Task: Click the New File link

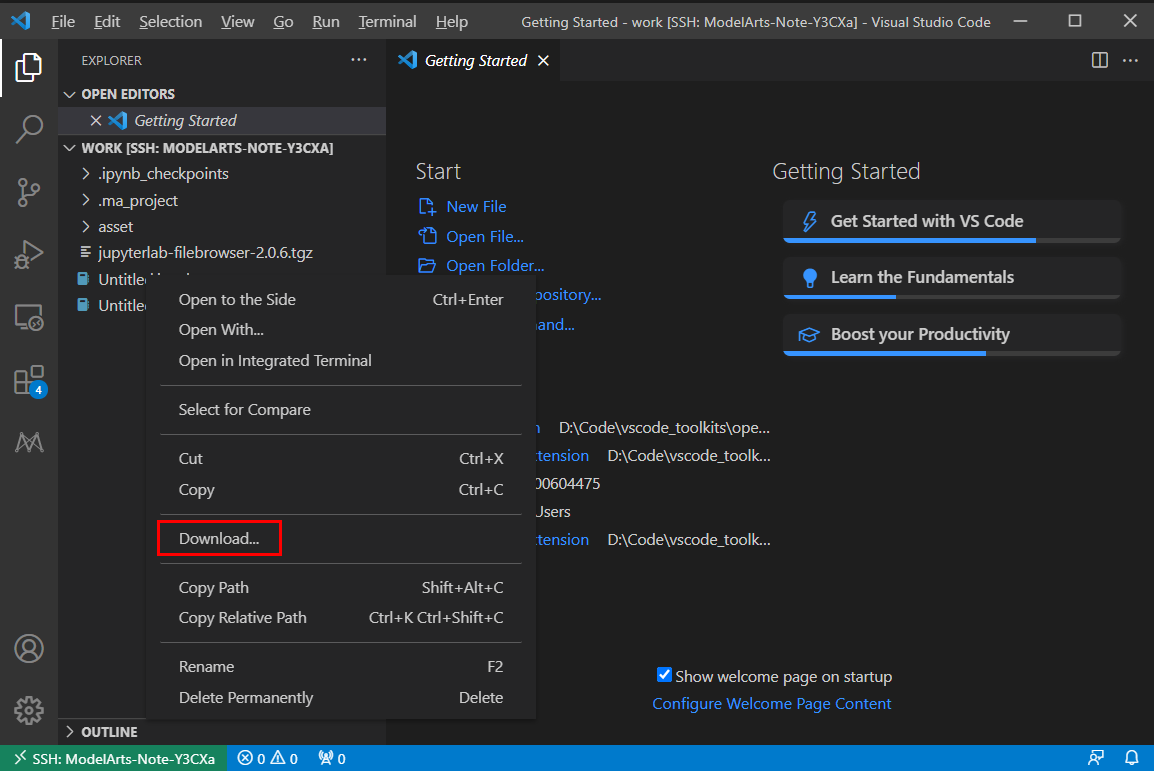Action: (x=476, y=207)
